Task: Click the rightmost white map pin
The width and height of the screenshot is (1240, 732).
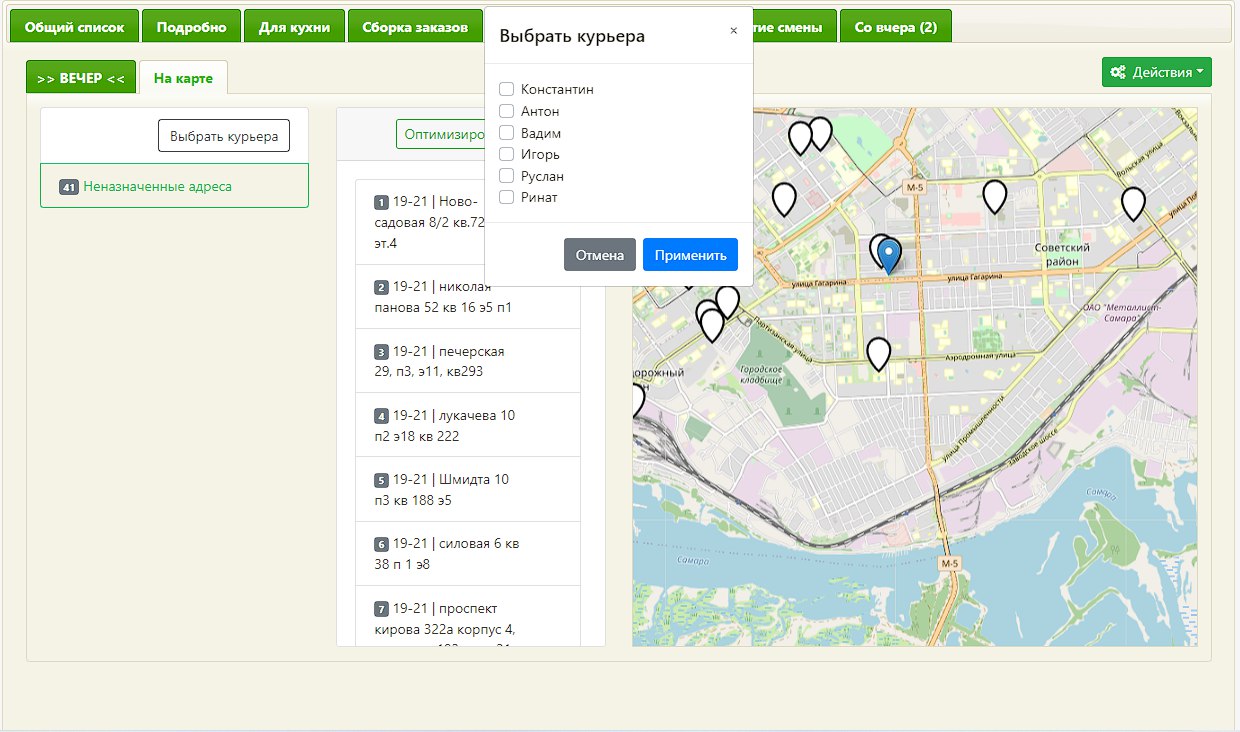Action: (x=1132, y=203)
